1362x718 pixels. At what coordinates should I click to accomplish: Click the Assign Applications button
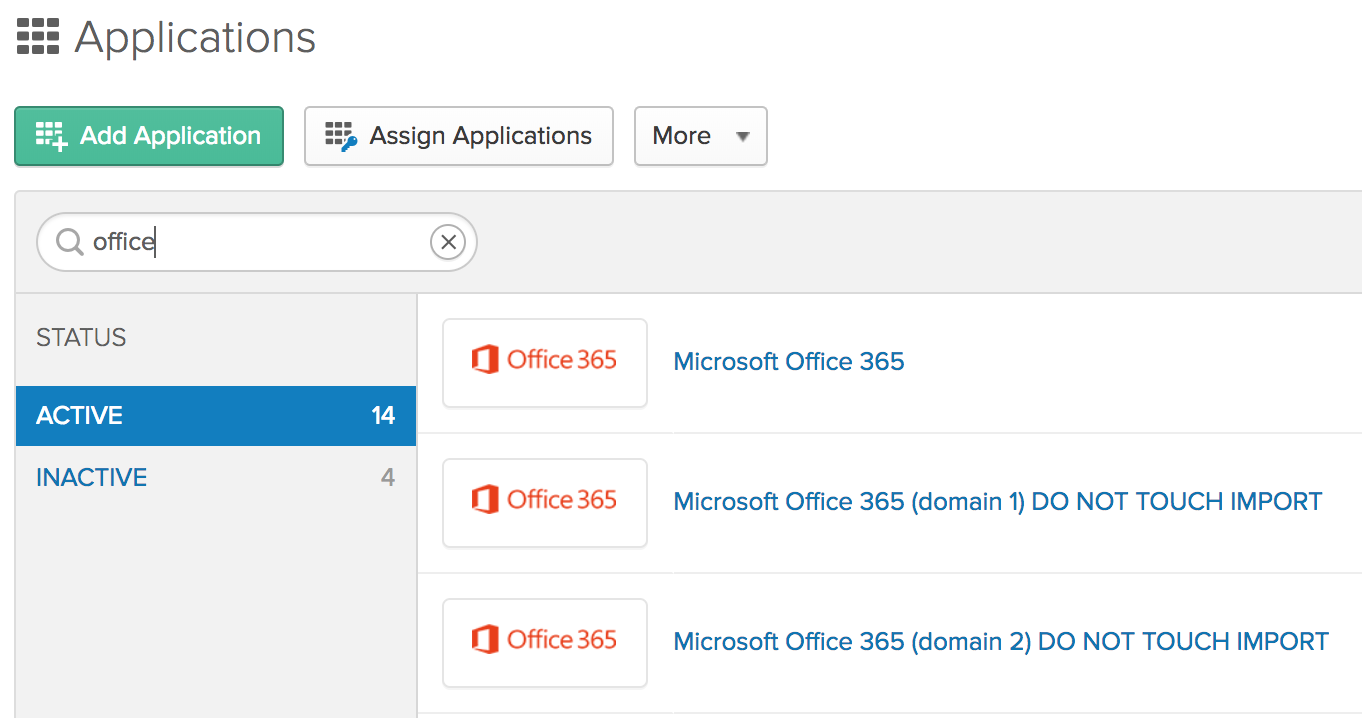click(x=459, y=136)
